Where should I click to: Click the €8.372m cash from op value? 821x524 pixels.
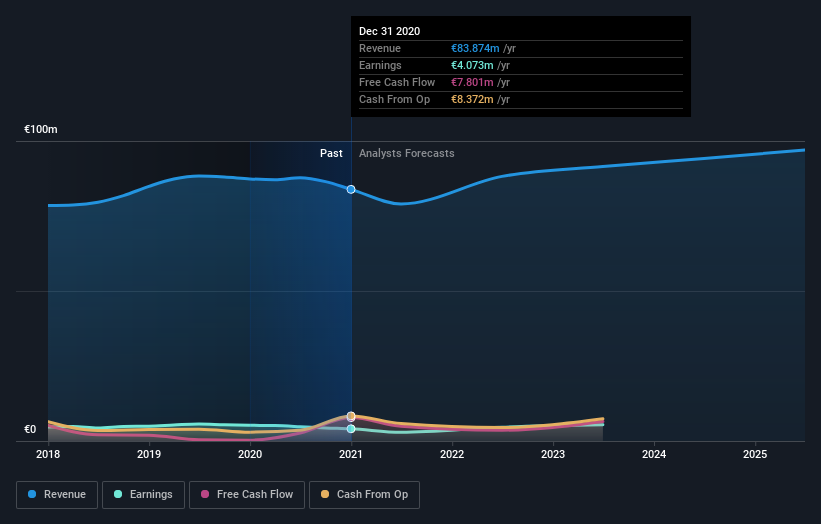472,99
